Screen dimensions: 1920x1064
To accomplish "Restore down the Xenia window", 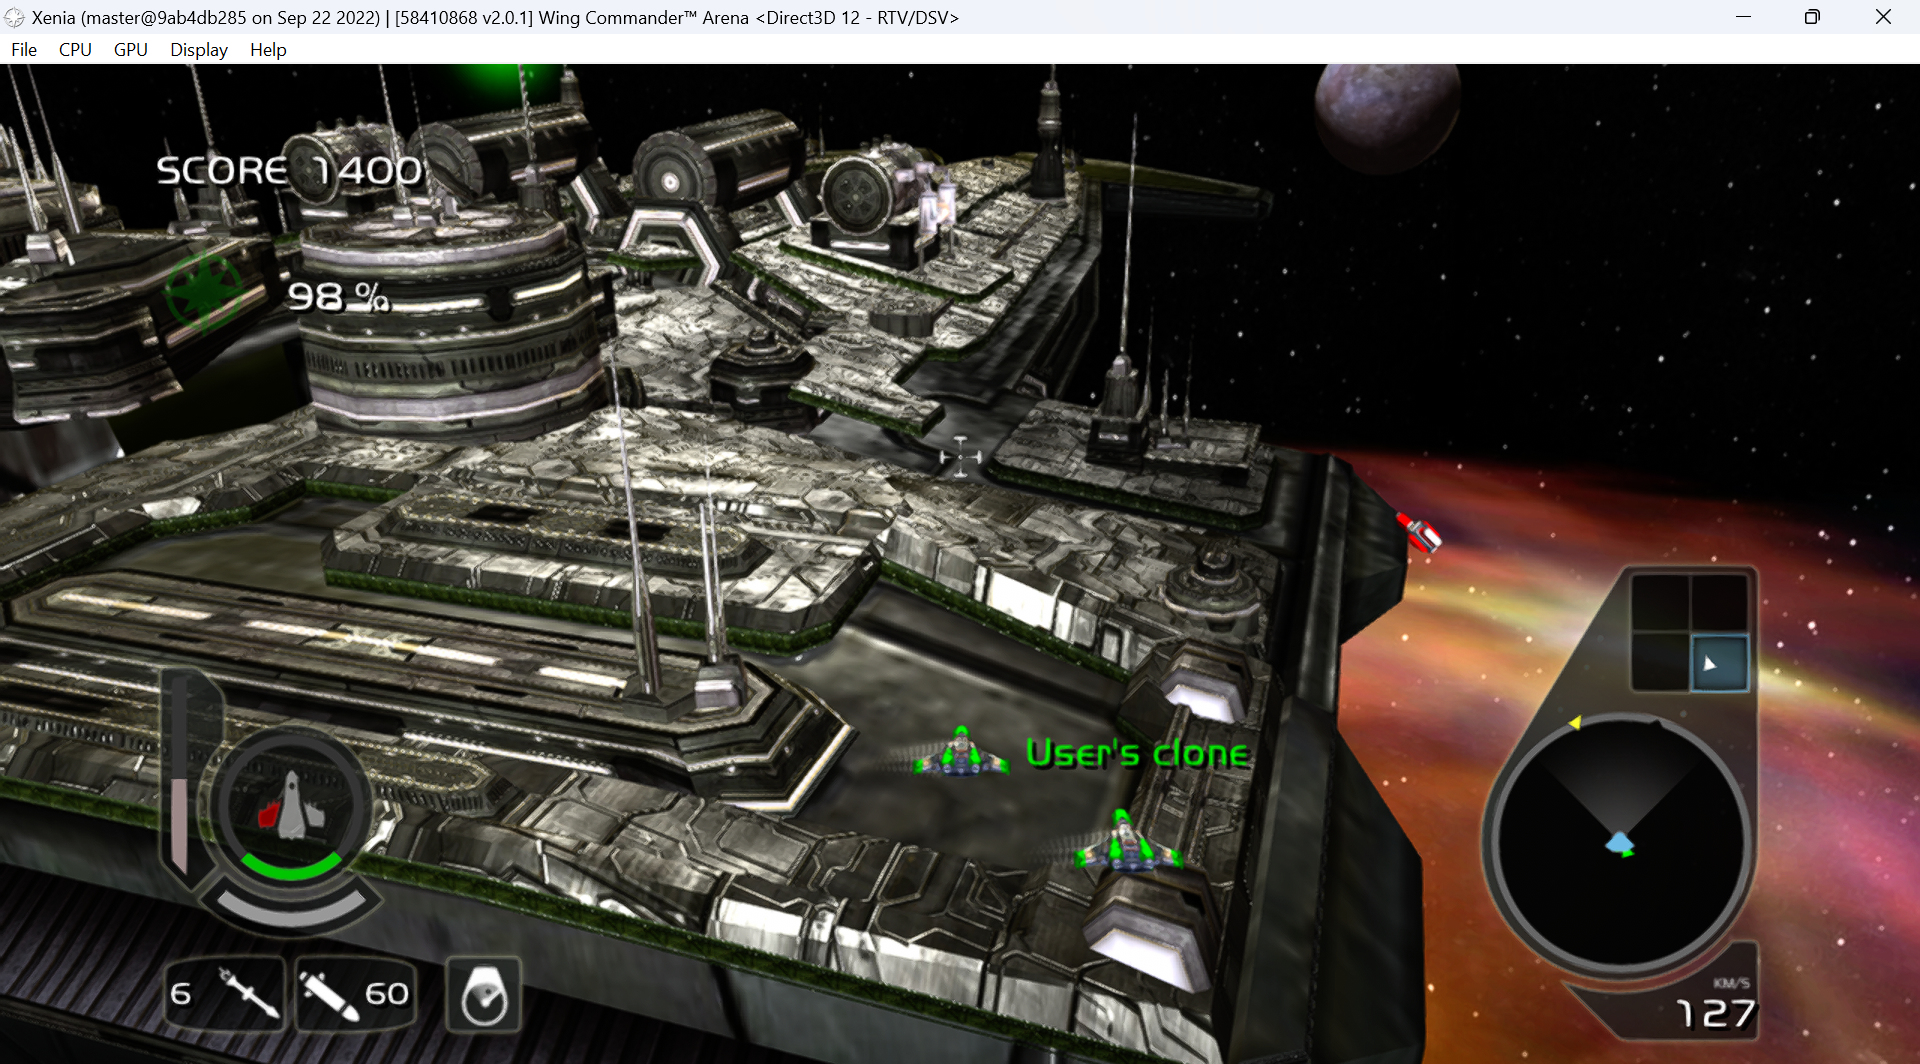I will tap(1812, 17).
